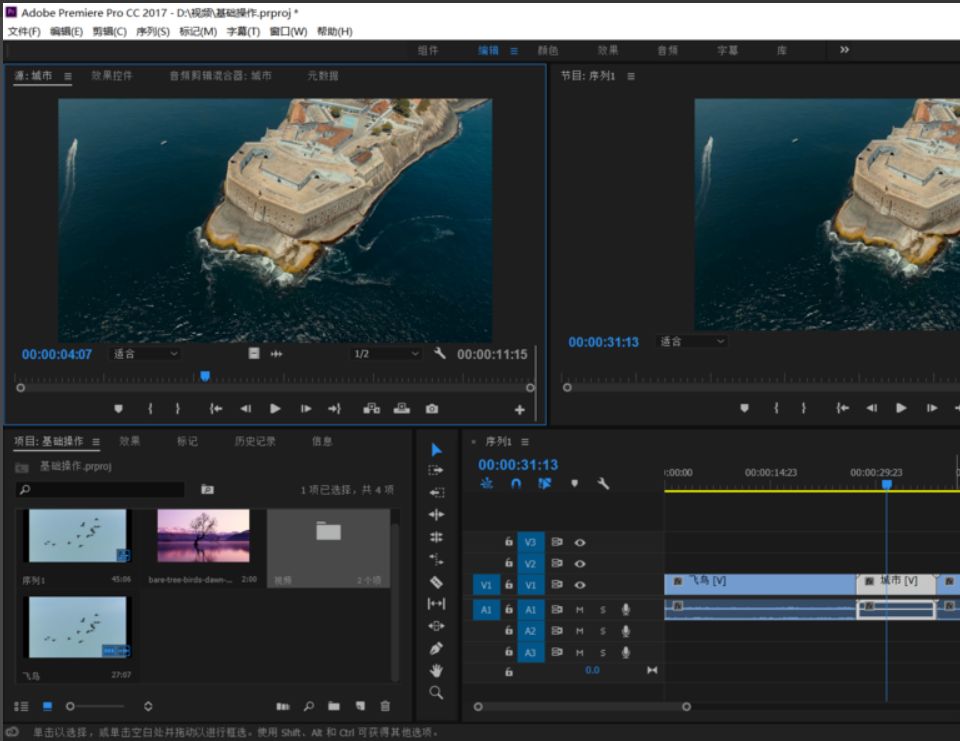Switch to the 历史记录 tab
Viewport: 960px width, 741px height.
tap(255, 441)
